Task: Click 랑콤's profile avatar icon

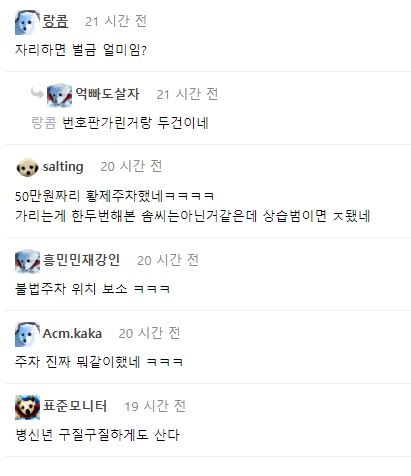Action: click(x=27, y=22)
